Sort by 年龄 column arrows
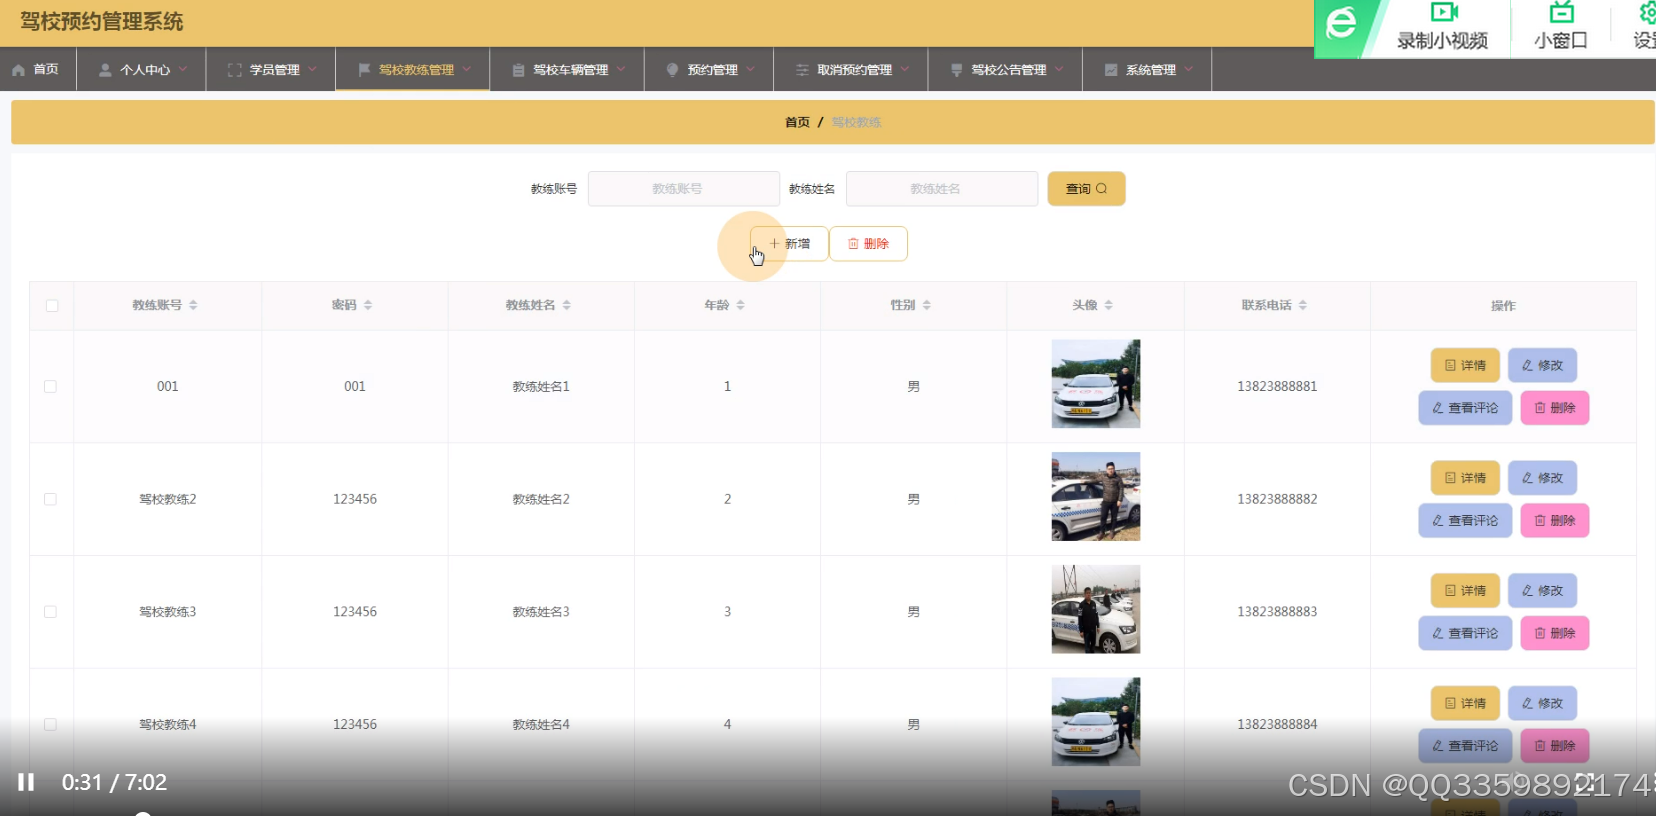This screenshot has width=1656, height=816. pyautogui.click(x=740, y=305)
